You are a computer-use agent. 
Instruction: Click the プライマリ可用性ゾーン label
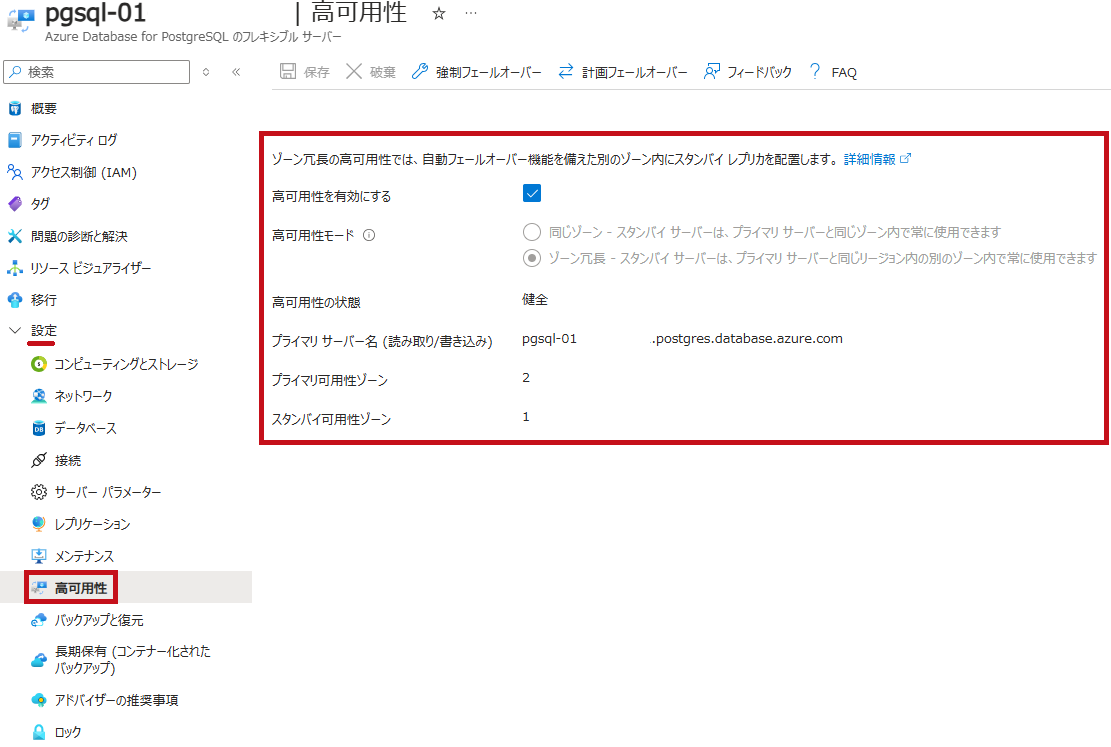(x=329, y=381)
